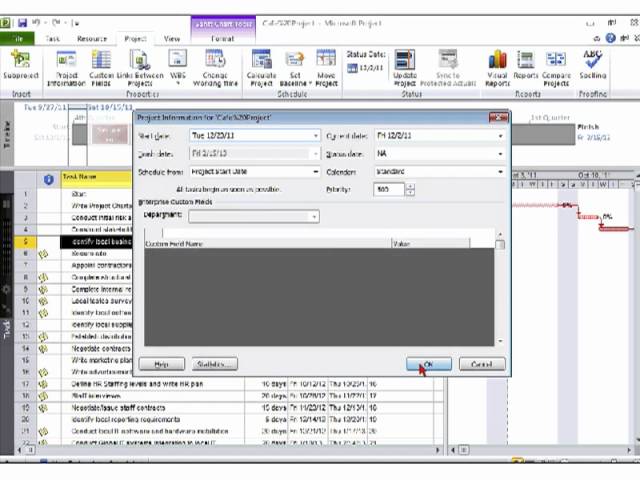
Task: Click Gantt chart horizontal scrollbar left arrow
Action: [453, 450]
